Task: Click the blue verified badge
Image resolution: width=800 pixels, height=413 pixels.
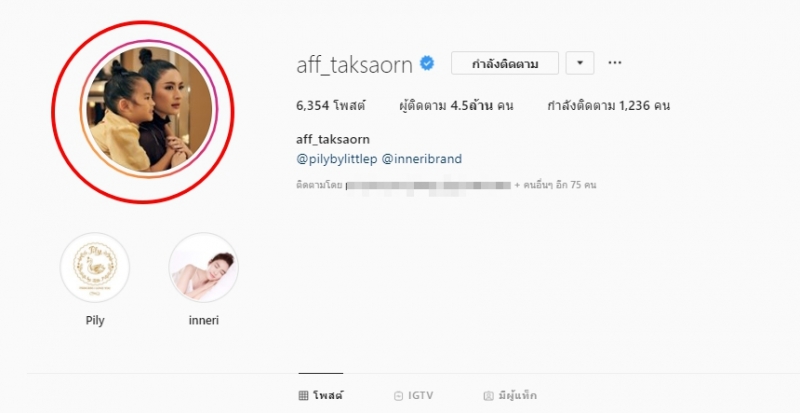Action: (x=427, y=63)
